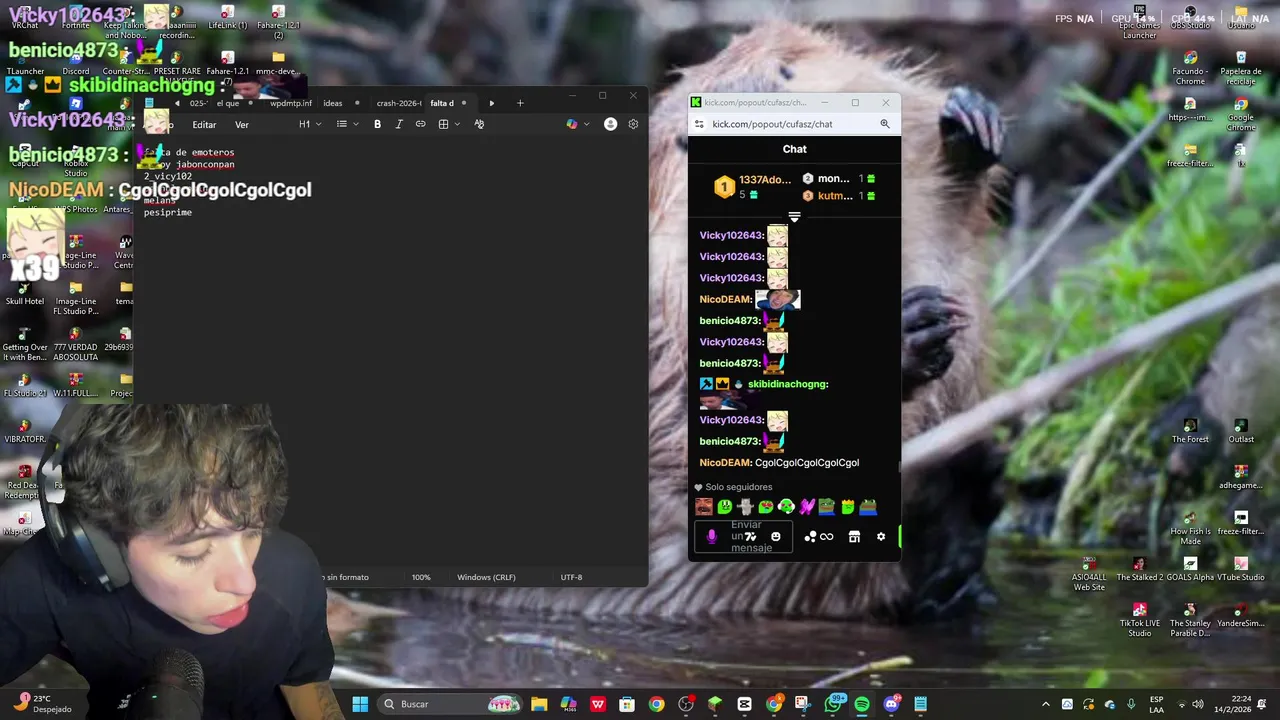Switch to the 'el que' Notepad tab
The width and height of the screenshot is (1280, 720).
(228, 103)
